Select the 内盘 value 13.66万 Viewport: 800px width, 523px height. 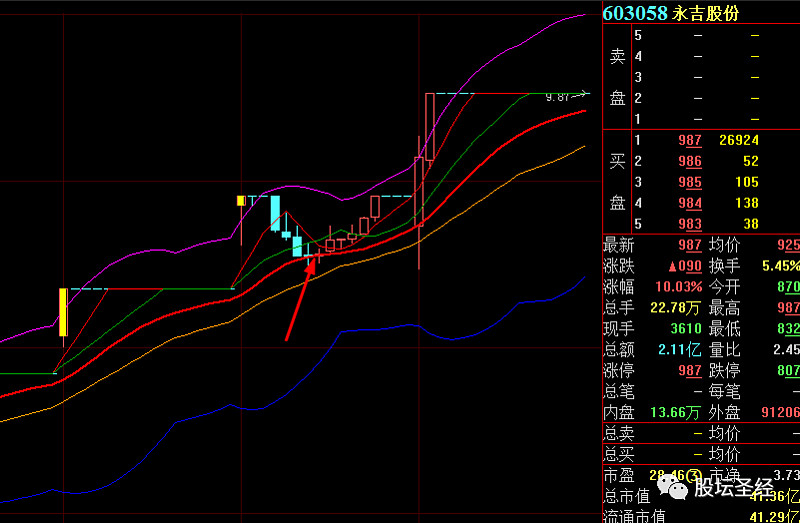(x=676, y=412)
